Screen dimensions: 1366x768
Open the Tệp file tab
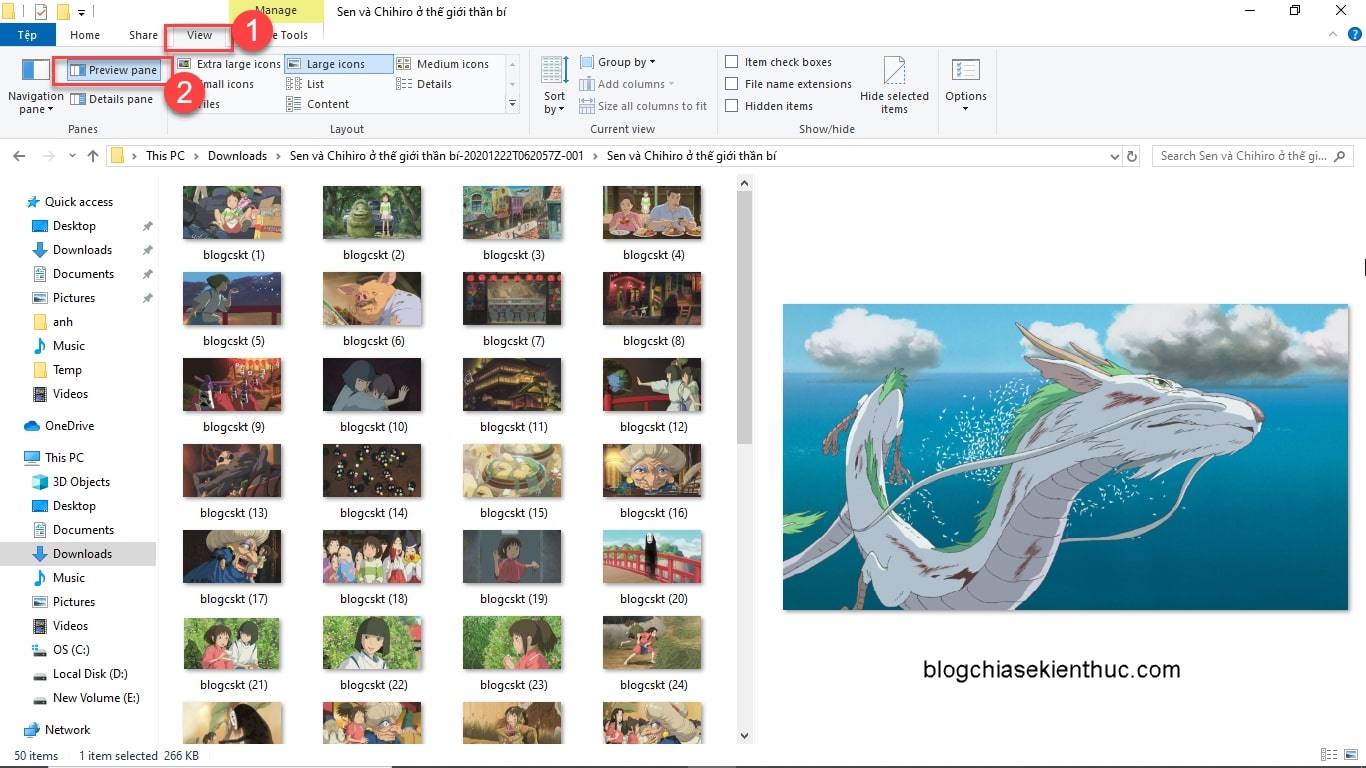28,35
